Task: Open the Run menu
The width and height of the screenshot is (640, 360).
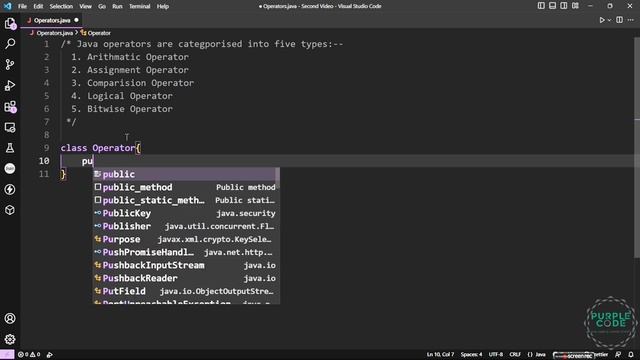Action: [117, 6]
